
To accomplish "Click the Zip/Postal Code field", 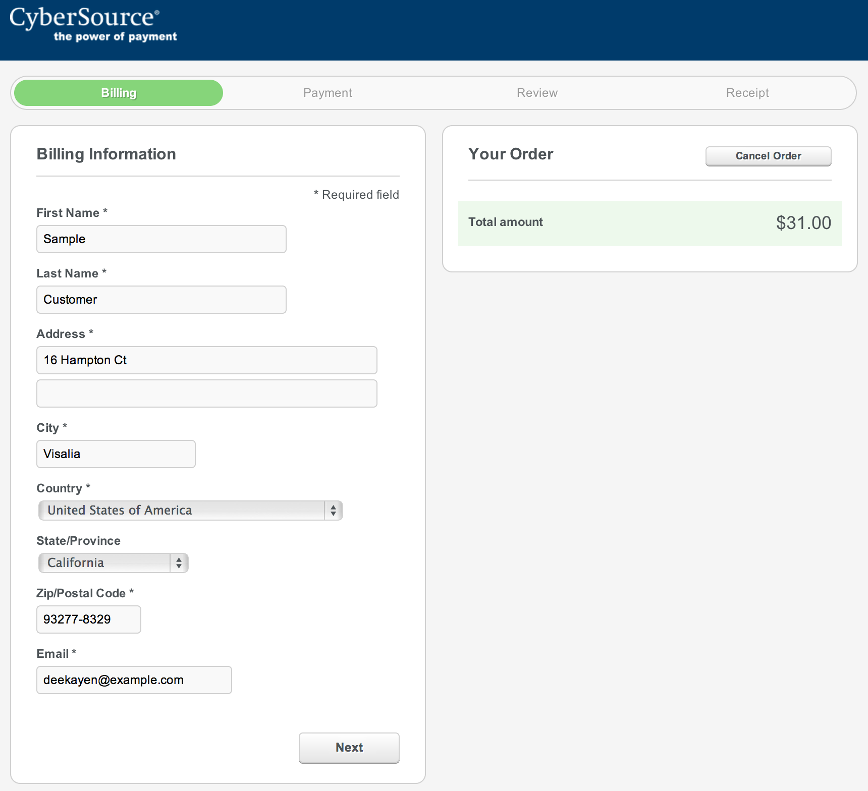I will [88, 619].
